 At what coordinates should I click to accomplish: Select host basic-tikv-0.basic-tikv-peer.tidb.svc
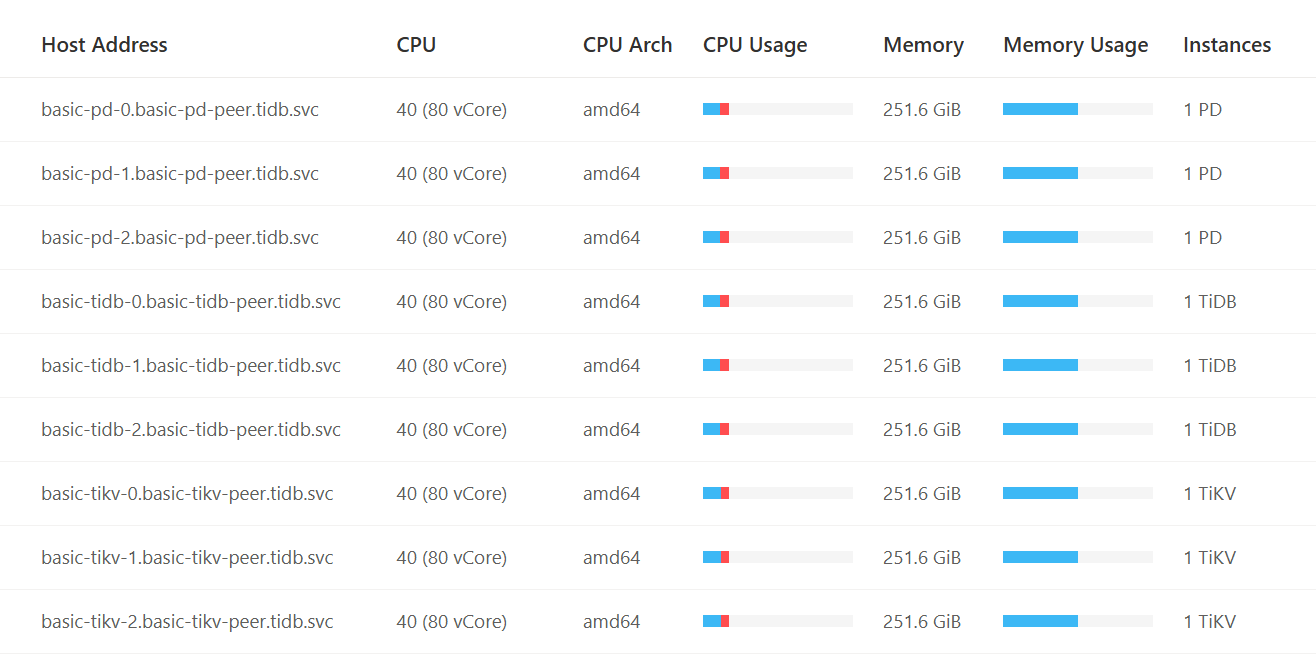click(187, 494)
